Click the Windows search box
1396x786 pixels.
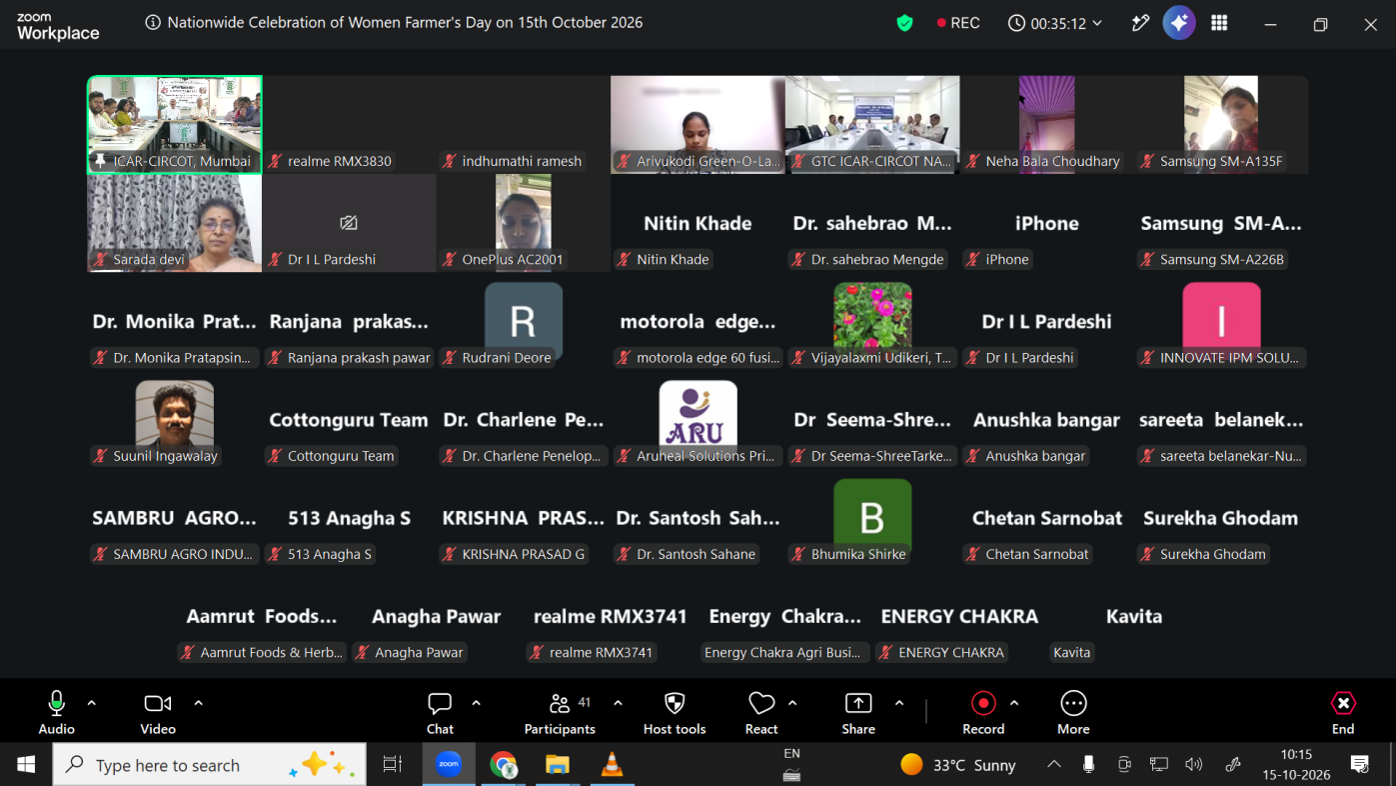point(210,764)
